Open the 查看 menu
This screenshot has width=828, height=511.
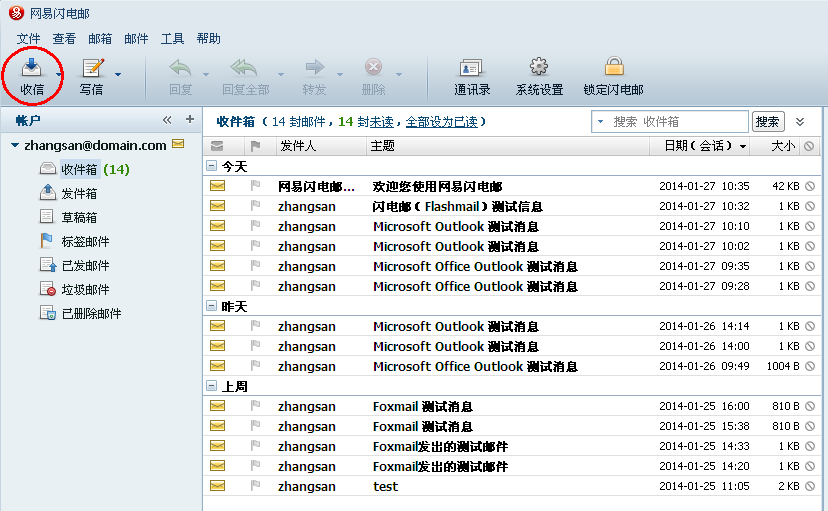pyautogui.click(x=64, y=39)
